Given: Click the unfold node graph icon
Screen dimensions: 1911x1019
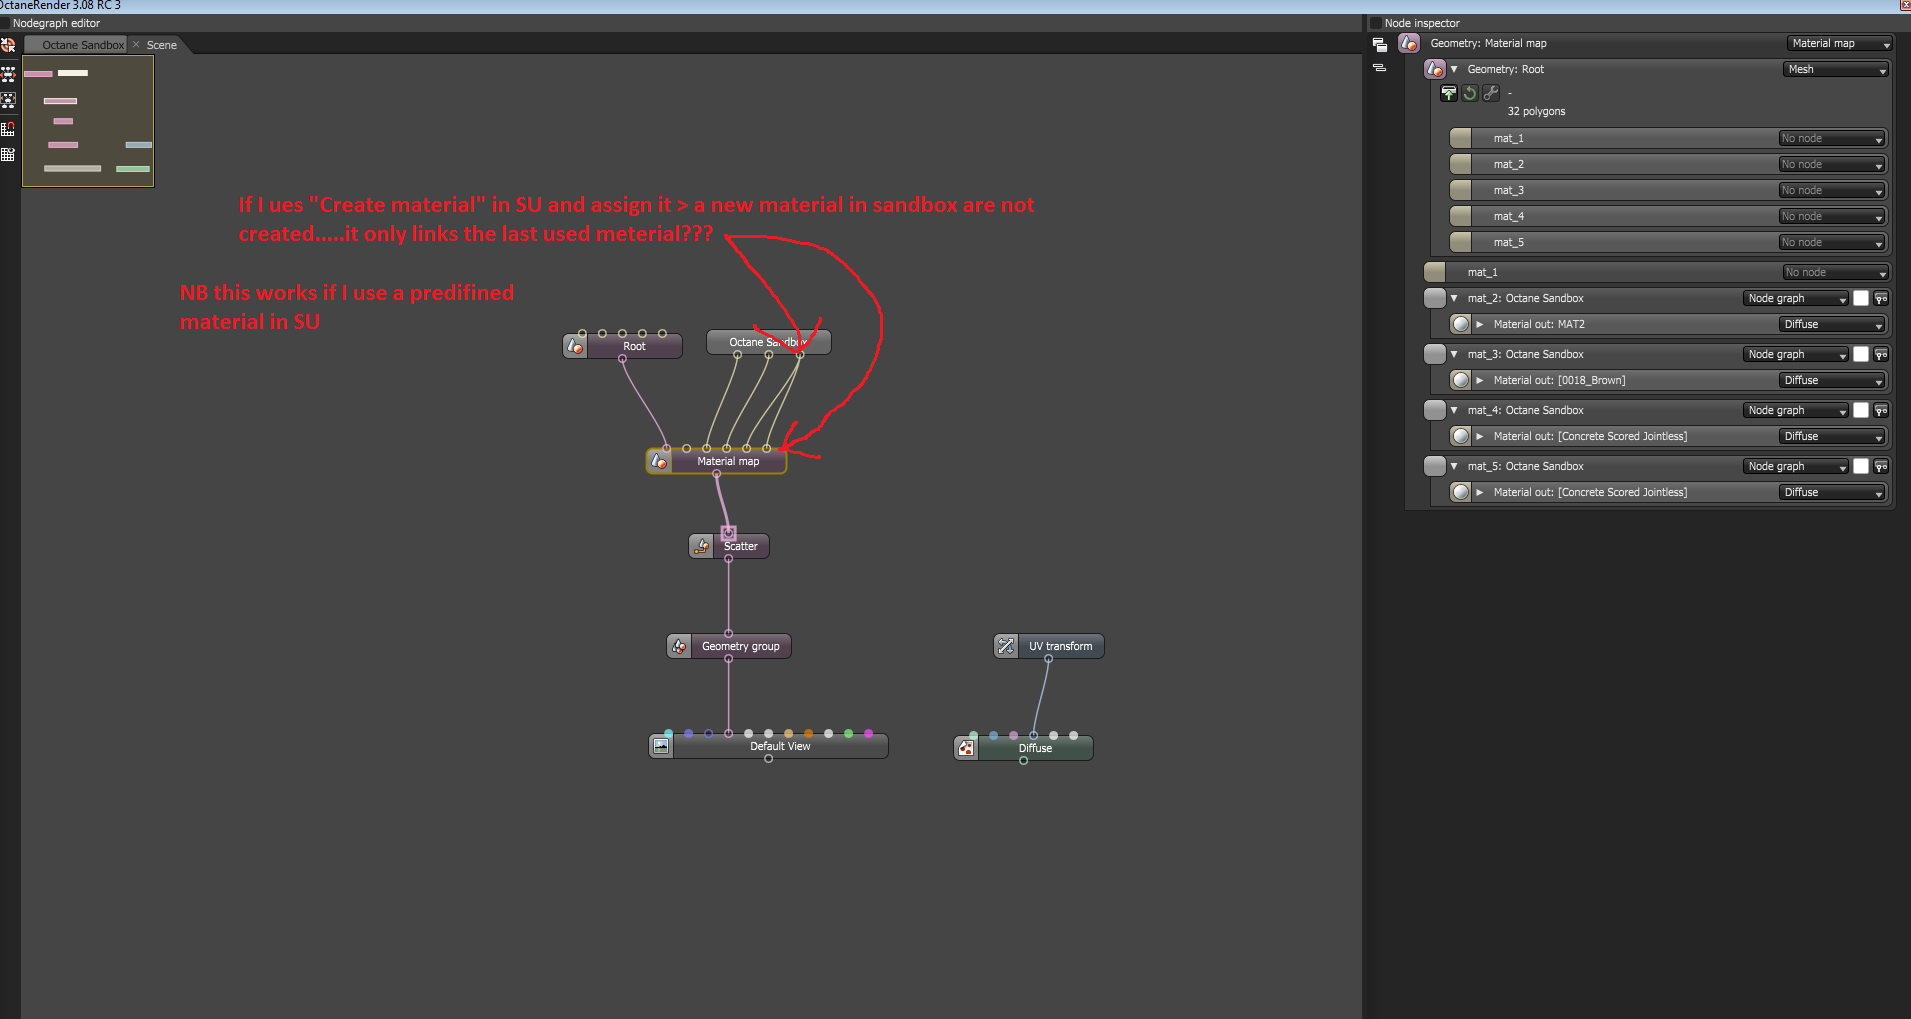Looking at the screenshot, I should tap(8, 74).
